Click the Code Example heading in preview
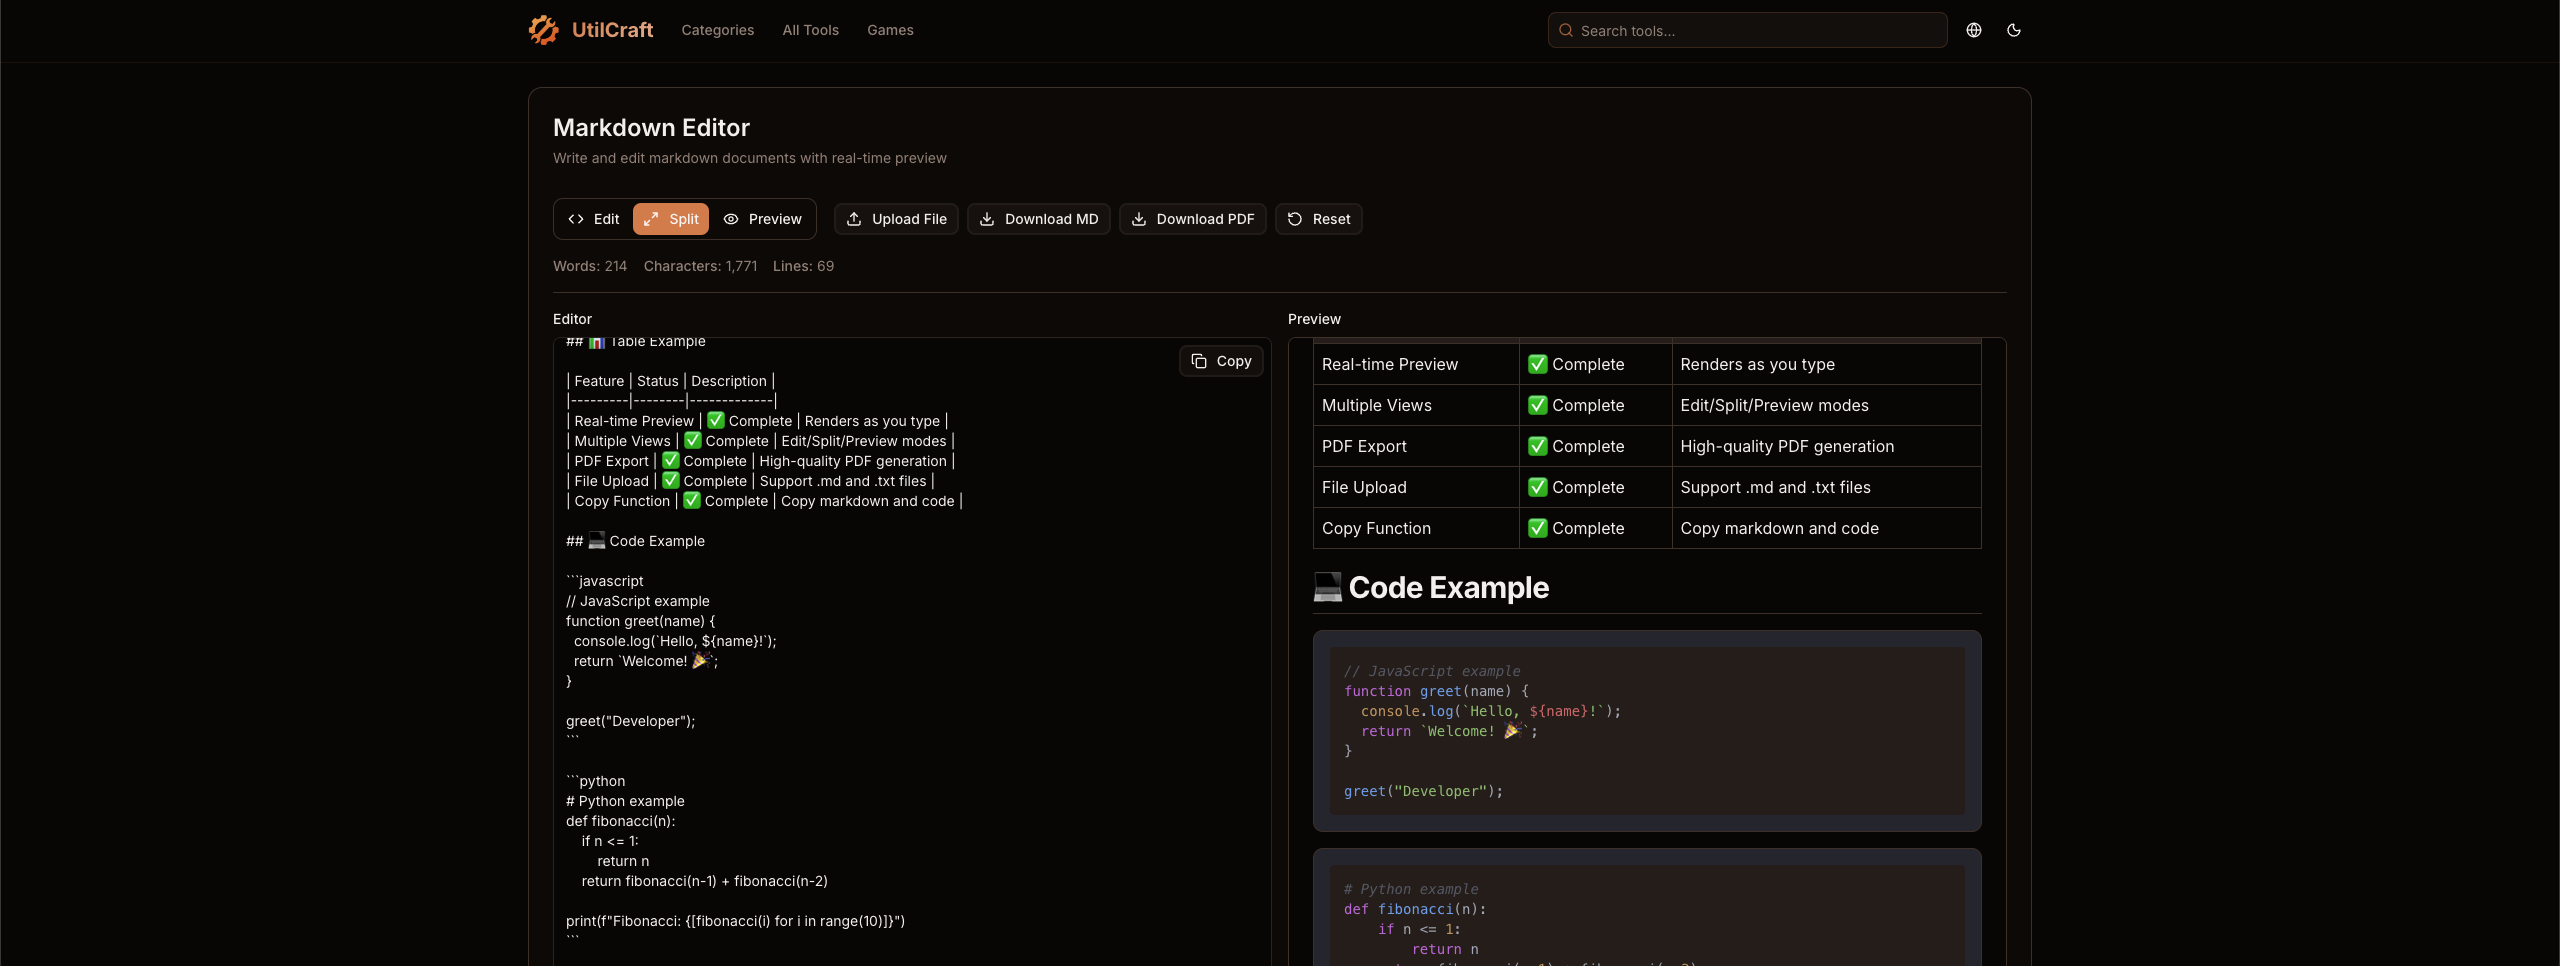 pos(1448,588)
